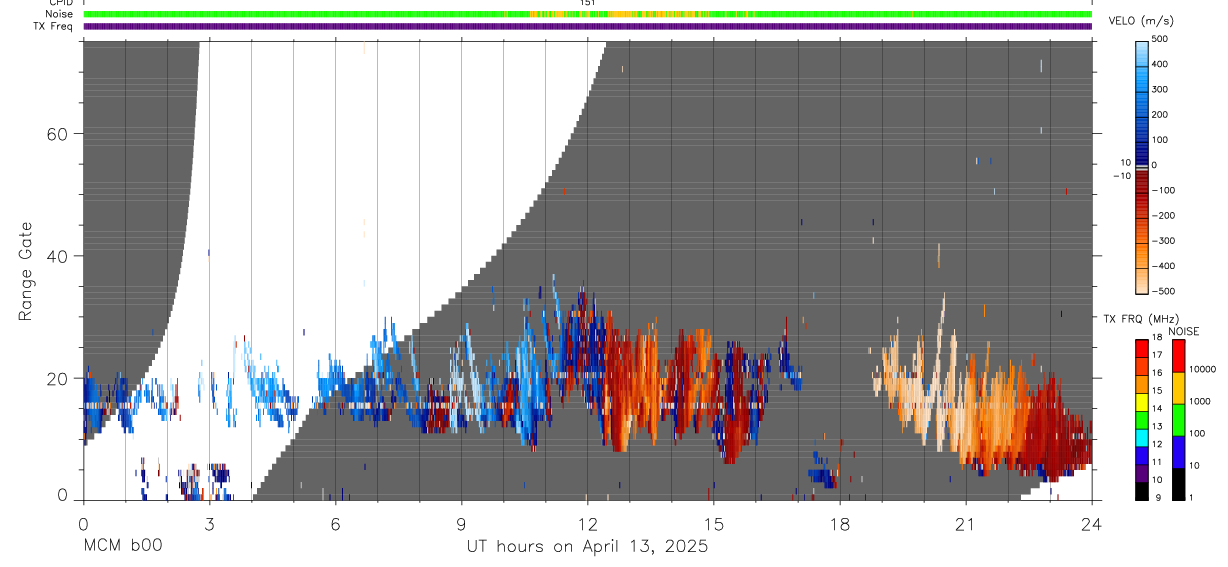Select the purple 10–11 MHz frequency swatch
Image resolution: width=1228 pixels, height=567 pixels.
tap(1142, 473)
